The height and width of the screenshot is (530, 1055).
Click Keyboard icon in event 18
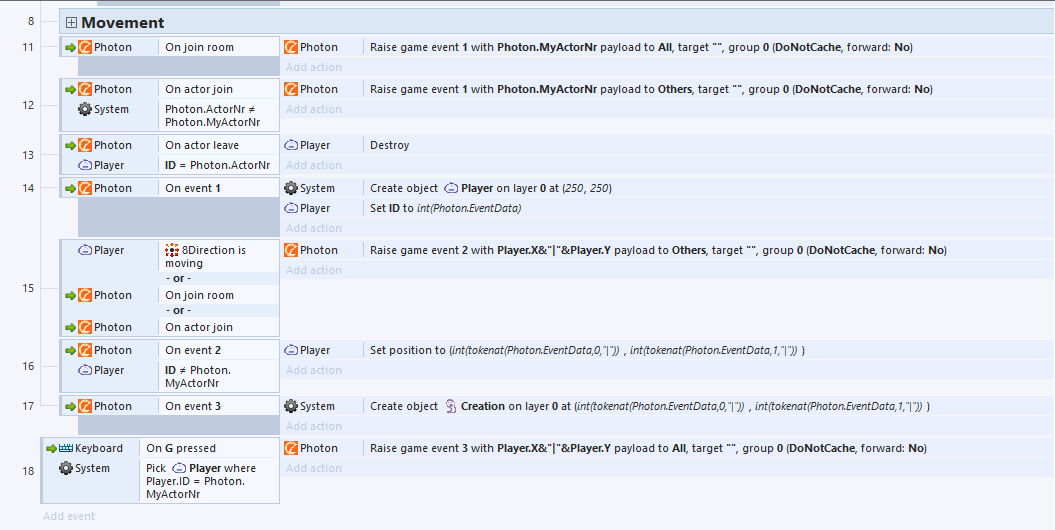pos(65,449)
